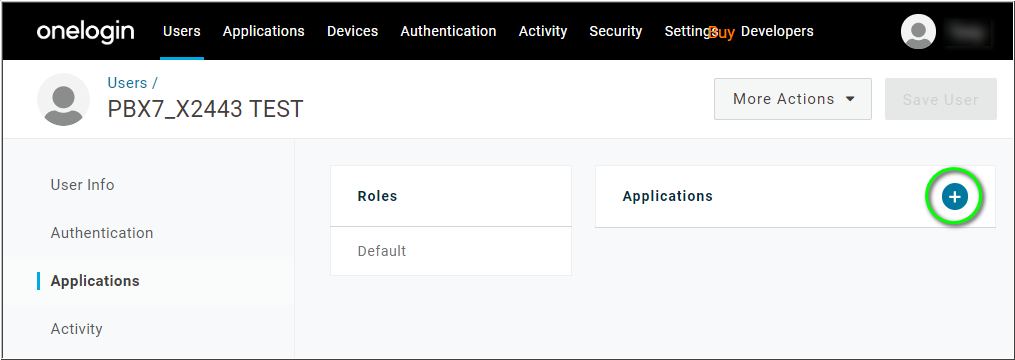This screenshot has height=360, width=1015.
Task: Open the account avatar in top bar
Action: click(919, 31)
